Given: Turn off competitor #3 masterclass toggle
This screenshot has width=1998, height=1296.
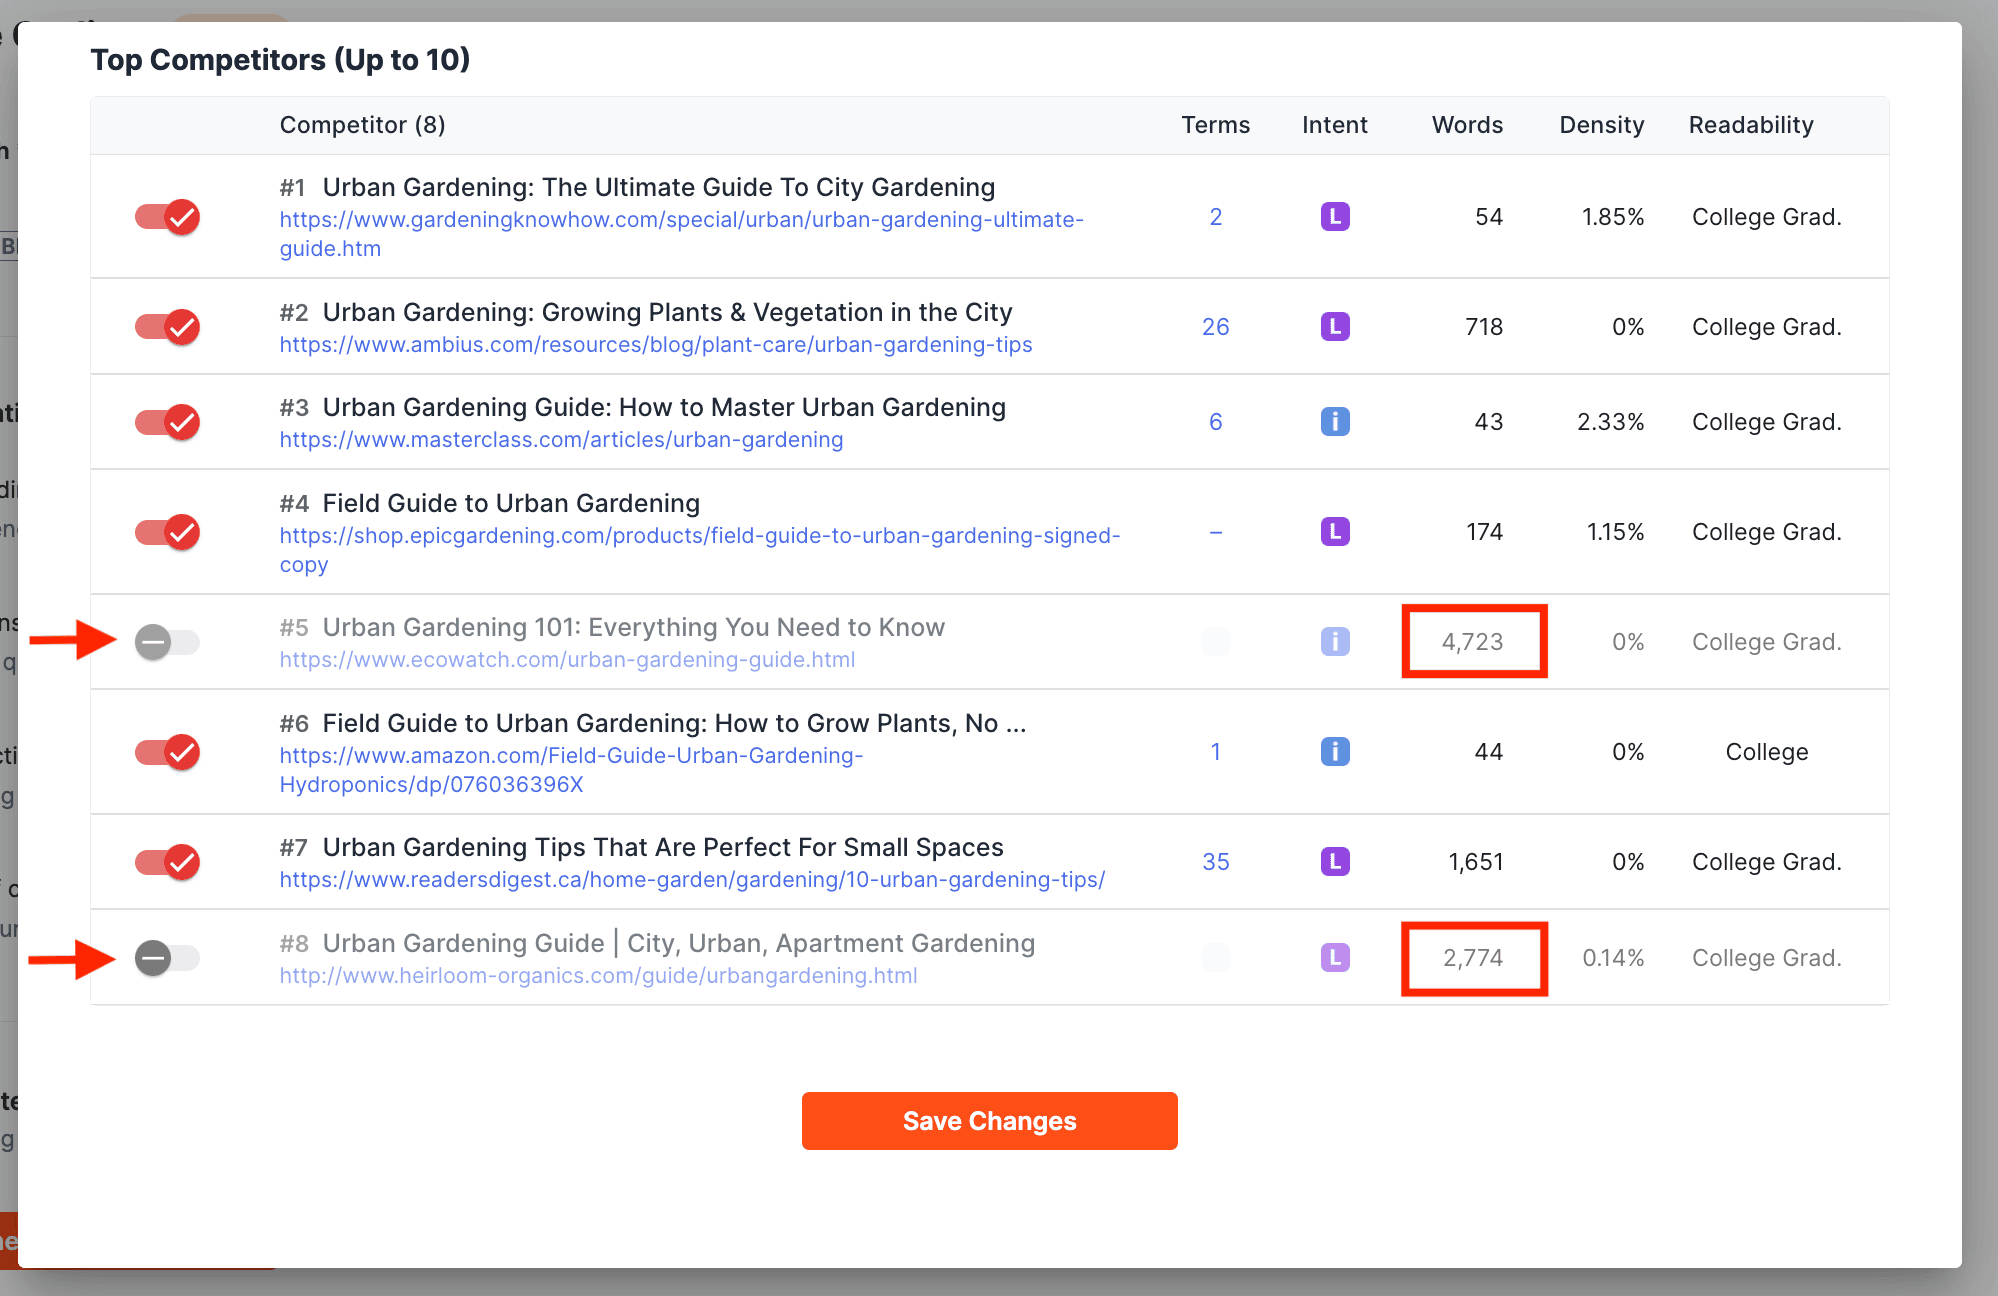Looking at the screenshot, I should (x=167, y=422).
